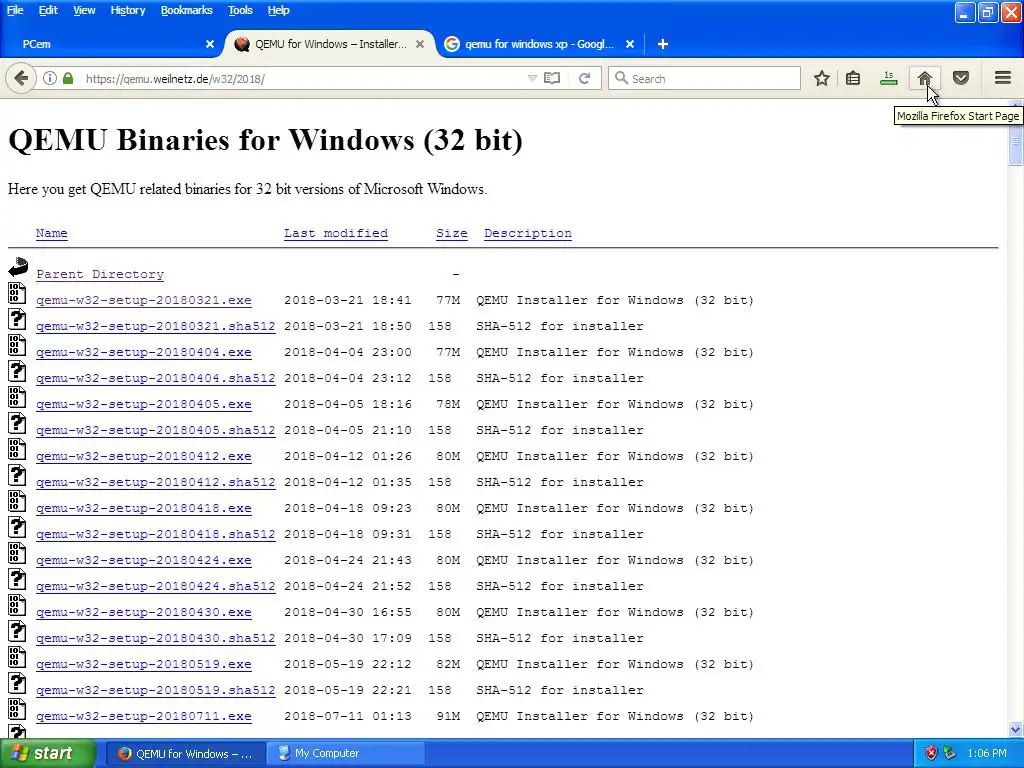Download qemu-w32-setup-20180418.exe
This screenshot has height=768, width=1024.
pos(144,508)
